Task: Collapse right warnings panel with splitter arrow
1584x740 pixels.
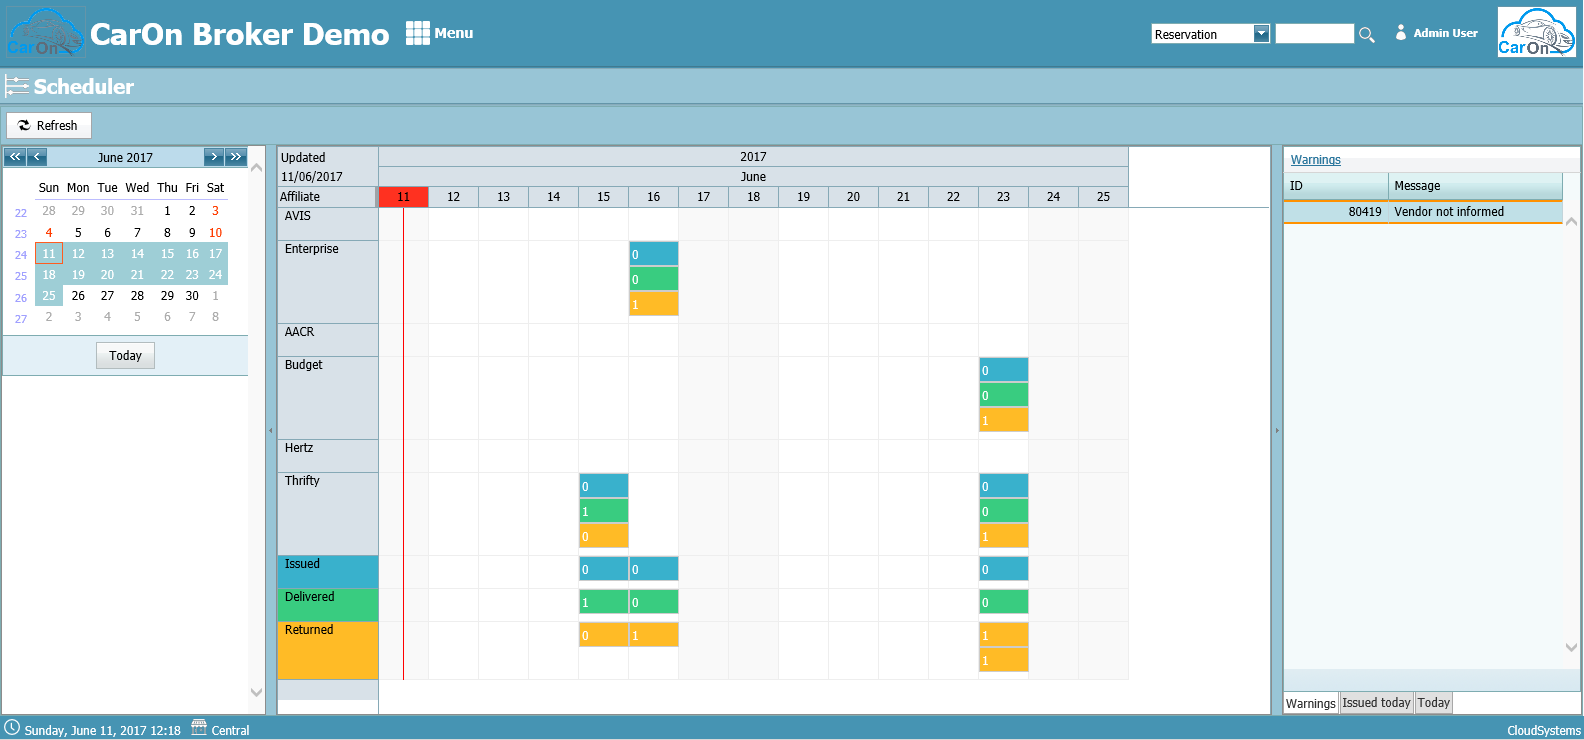Action: pos(1277,431)
